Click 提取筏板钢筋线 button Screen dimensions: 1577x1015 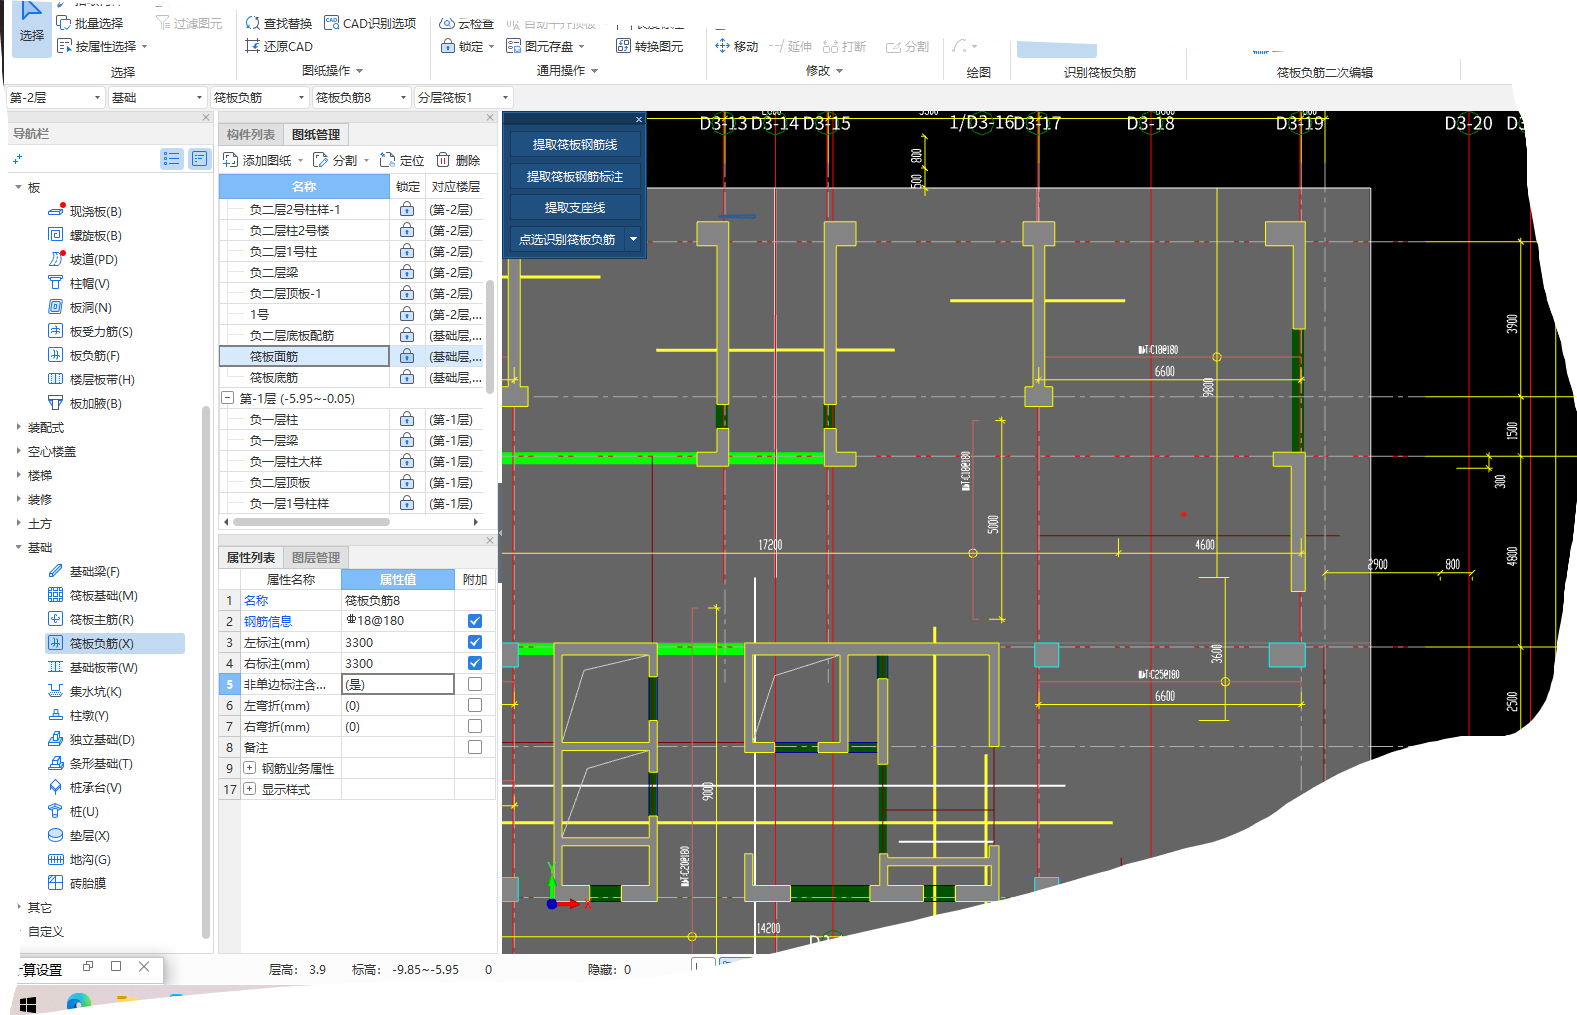click(x=575, y=145)
